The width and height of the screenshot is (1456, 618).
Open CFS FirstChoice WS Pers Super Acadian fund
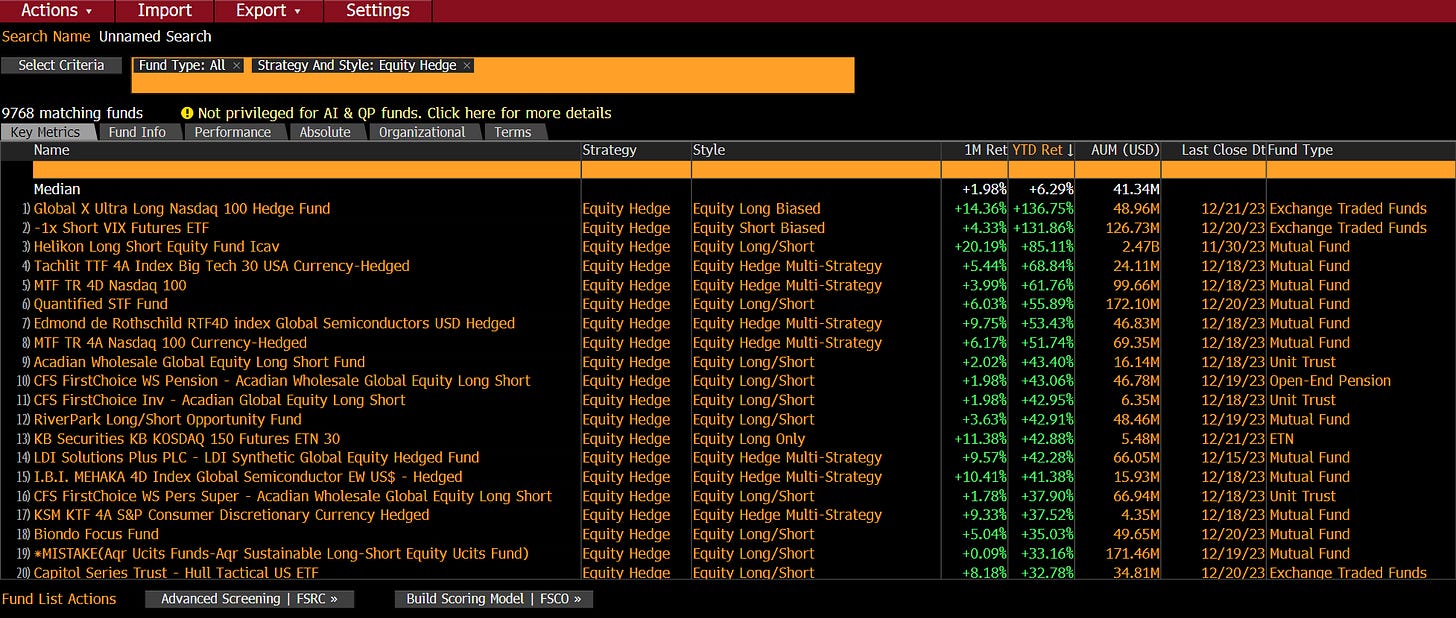coord(293,496)
